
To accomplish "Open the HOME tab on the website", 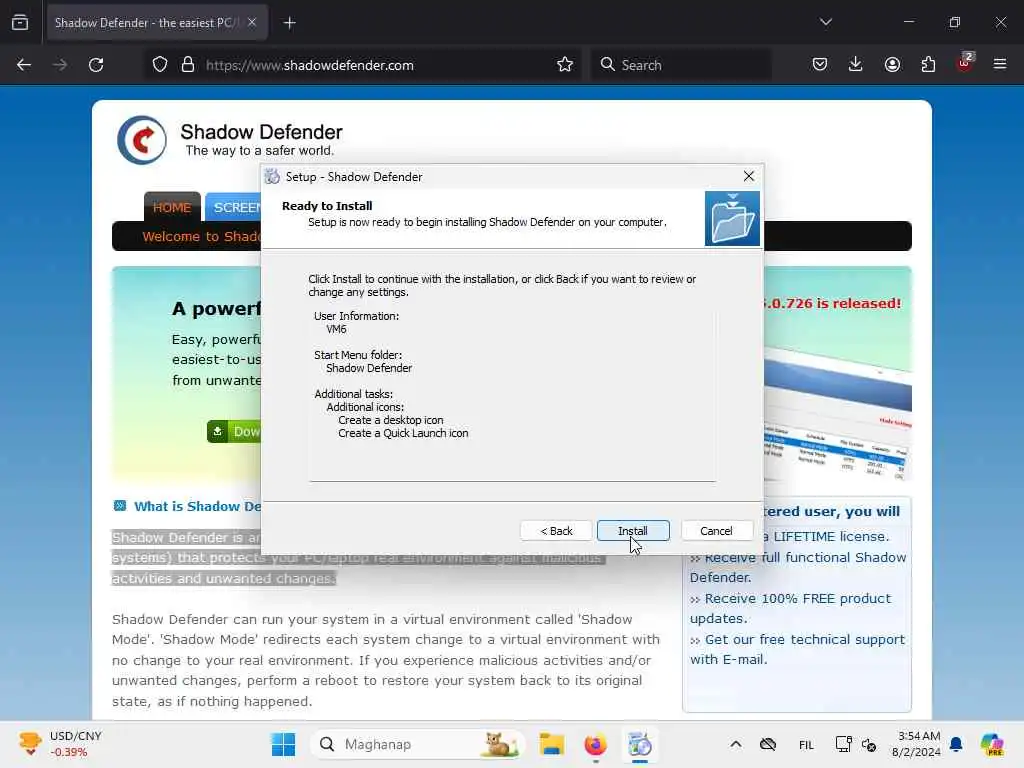I will point(172,208).
